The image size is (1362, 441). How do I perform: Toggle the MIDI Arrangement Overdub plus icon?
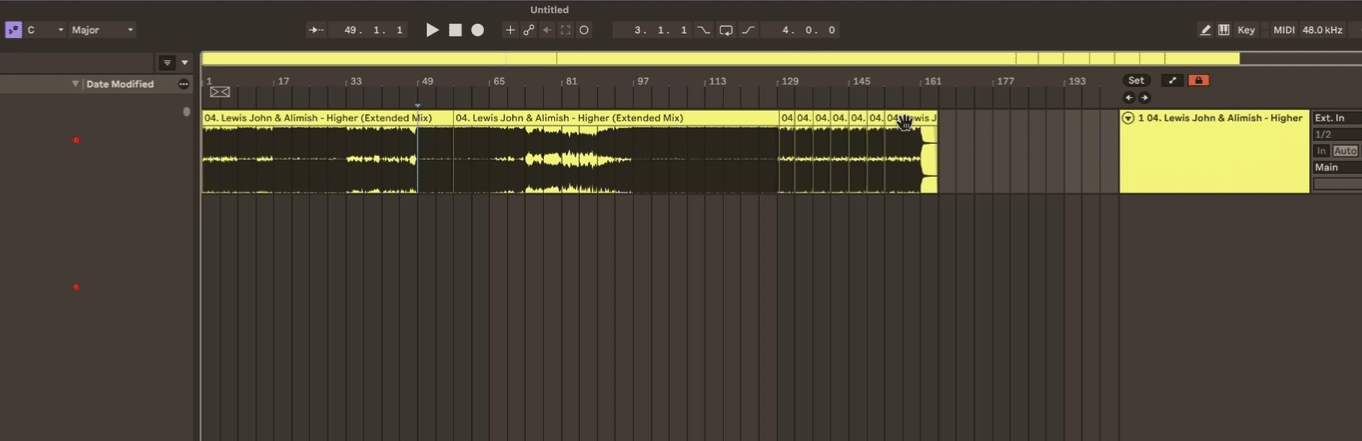click(510, 30)
